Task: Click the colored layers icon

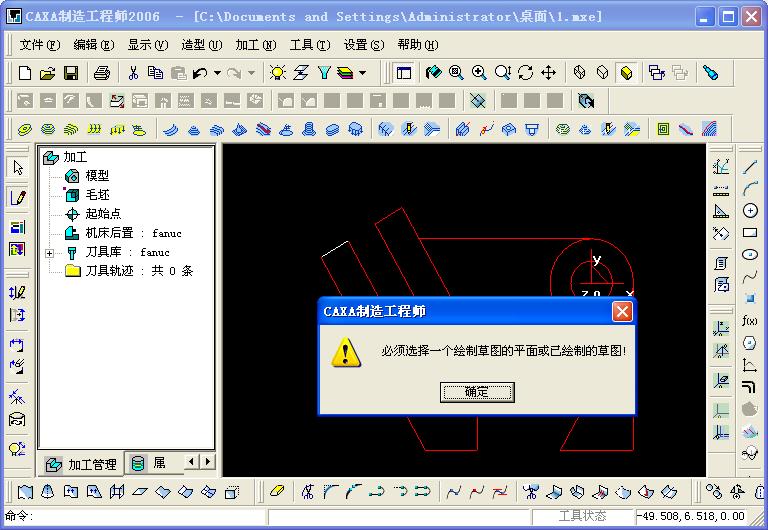Action: pos(345,73)
